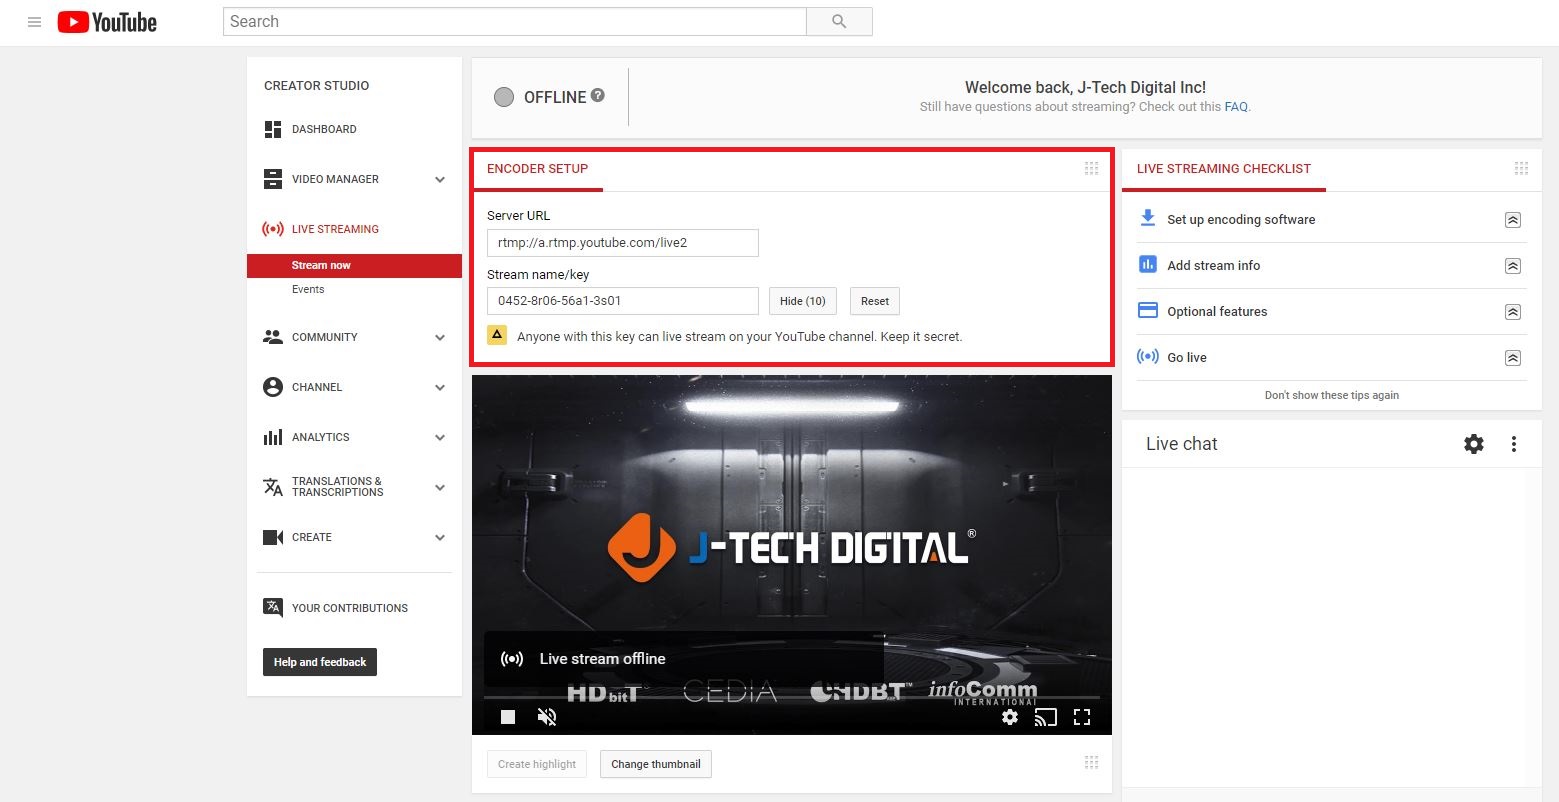Expand the Video Manager section
Viewport: 1559px width, 802px height.
[440, 180]
